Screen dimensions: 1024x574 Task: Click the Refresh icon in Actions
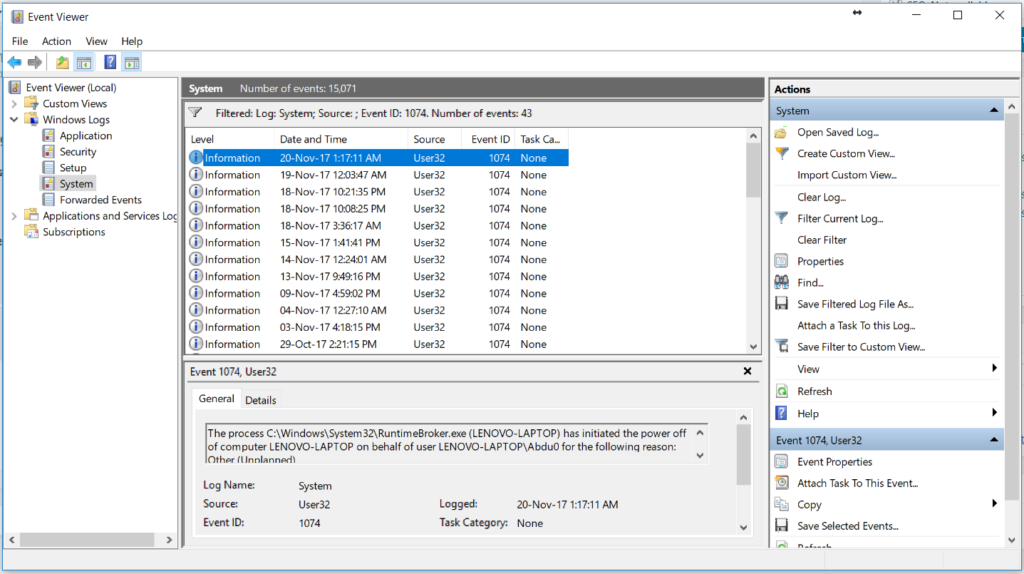point(781,391)
